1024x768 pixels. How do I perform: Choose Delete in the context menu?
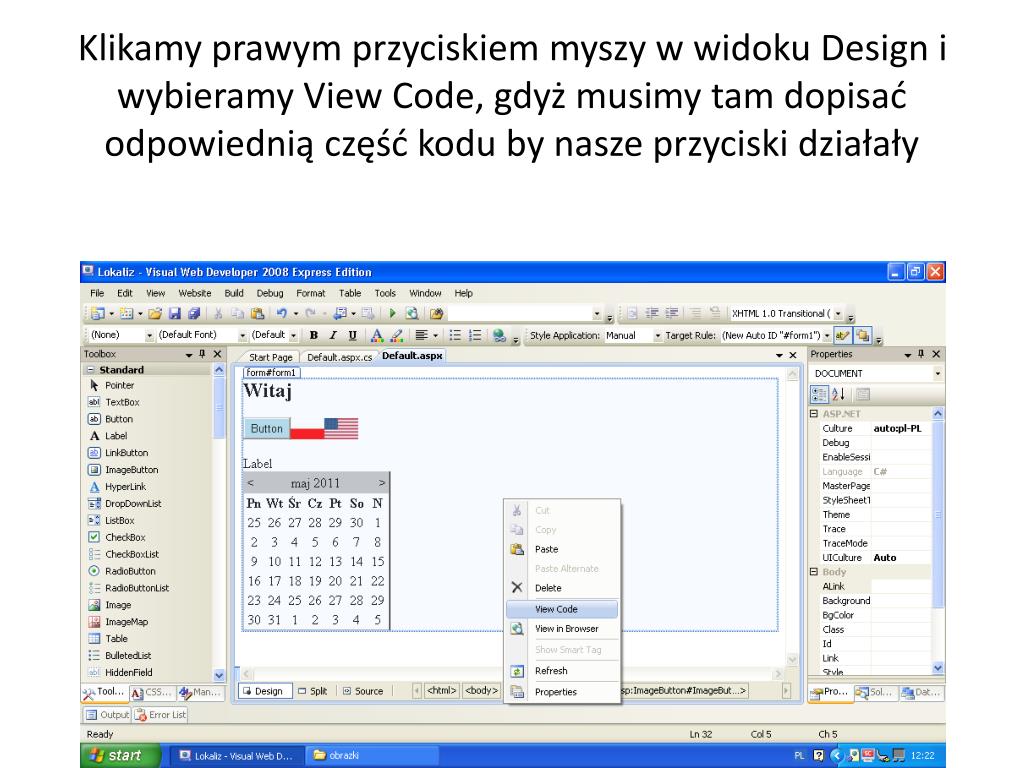(x=562, y=588)
